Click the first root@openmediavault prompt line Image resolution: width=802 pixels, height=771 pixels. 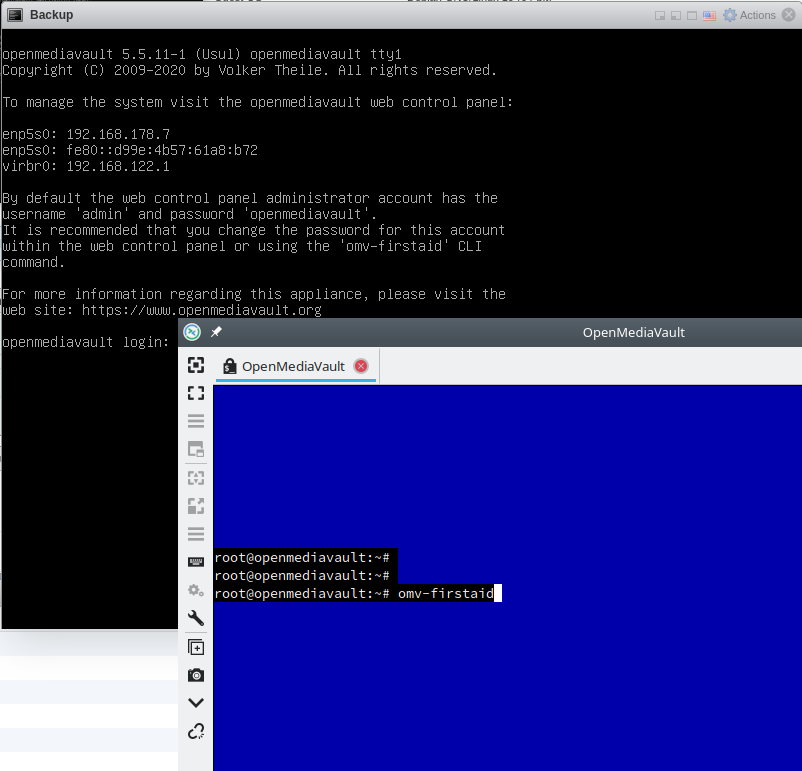pyautogui.click(x=302, y=558)
